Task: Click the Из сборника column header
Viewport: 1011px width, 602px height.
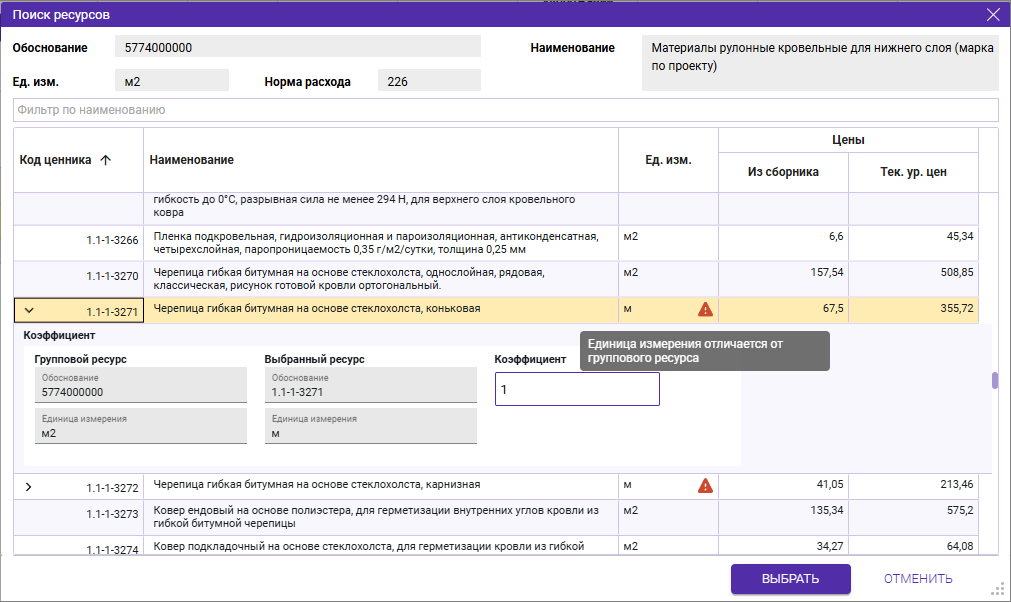Action: click(783, 172)
